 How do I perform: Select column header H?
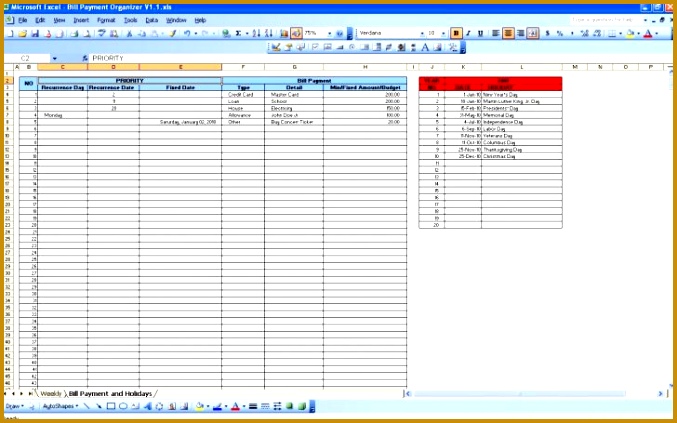point(365,67)
